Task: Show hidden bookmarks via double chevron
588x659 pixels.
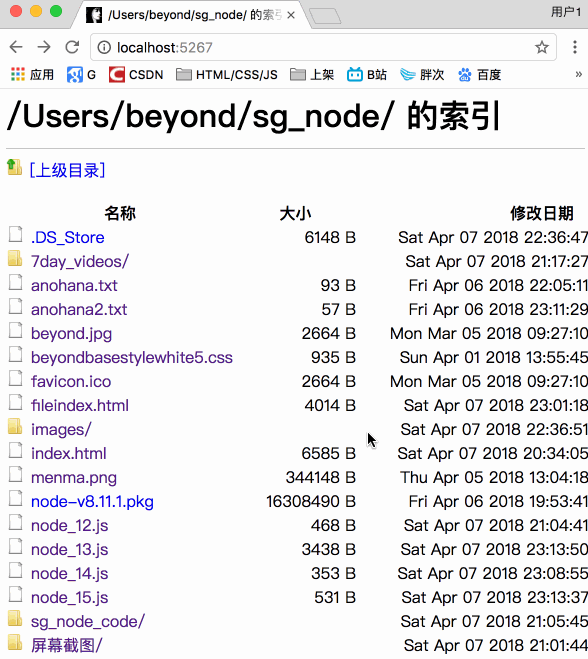Action: point(579,74)
